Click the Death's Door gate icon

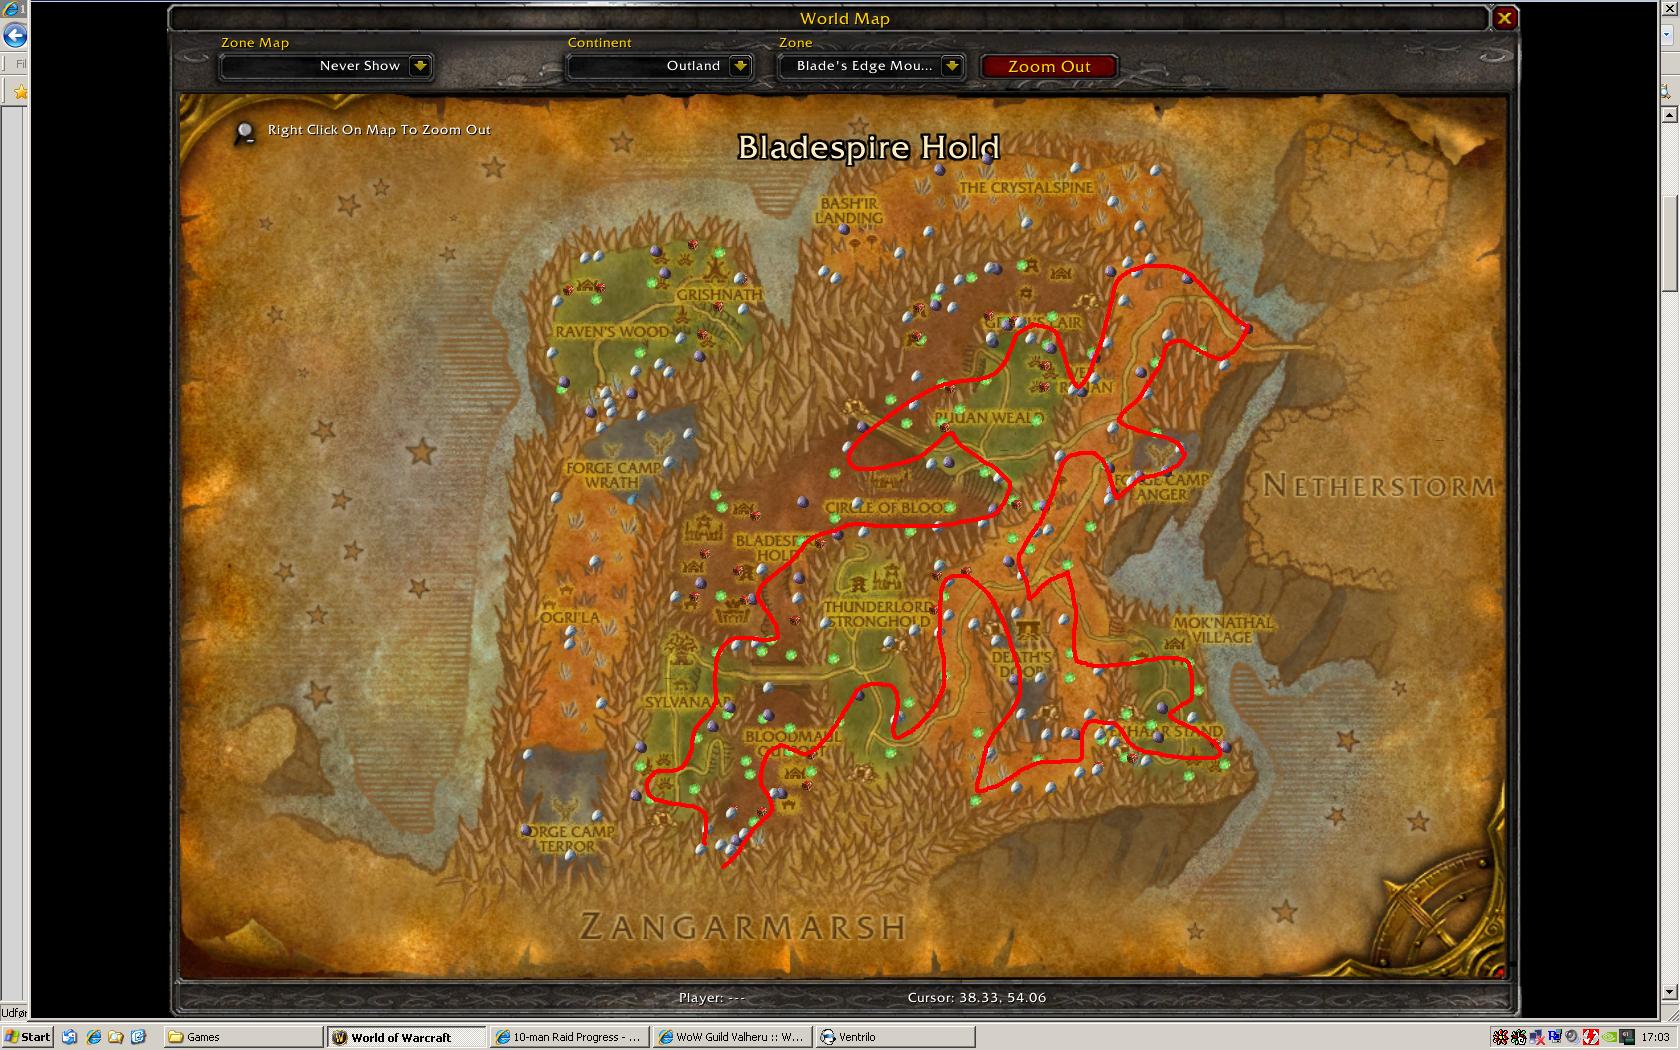pos(1028,629)
